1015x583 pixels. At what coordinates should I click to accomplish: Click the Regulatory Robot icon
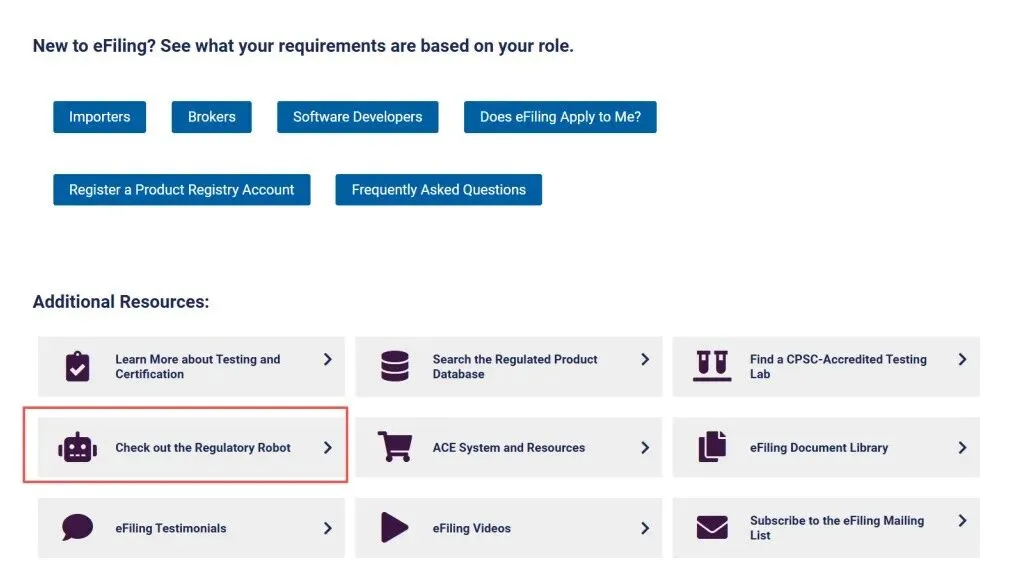(x=78, y=447)
